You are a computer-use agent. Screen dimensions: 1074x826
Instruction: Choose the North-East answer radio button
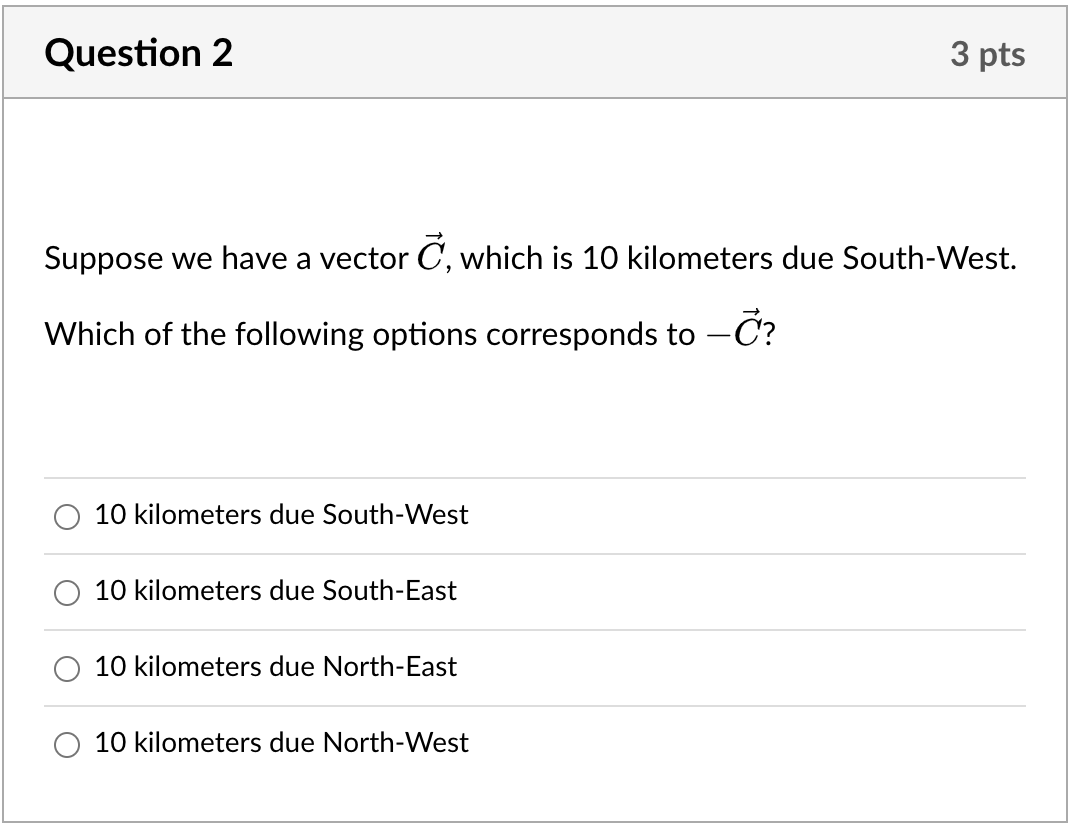66,668
